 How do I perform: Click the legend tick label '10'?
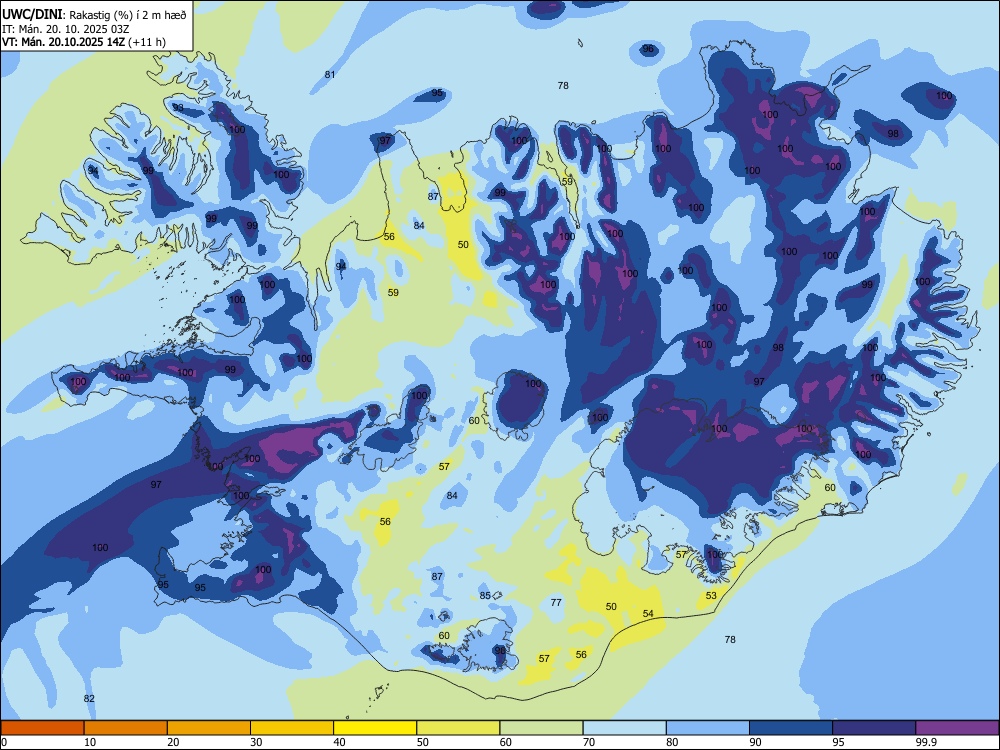[90, 742]
